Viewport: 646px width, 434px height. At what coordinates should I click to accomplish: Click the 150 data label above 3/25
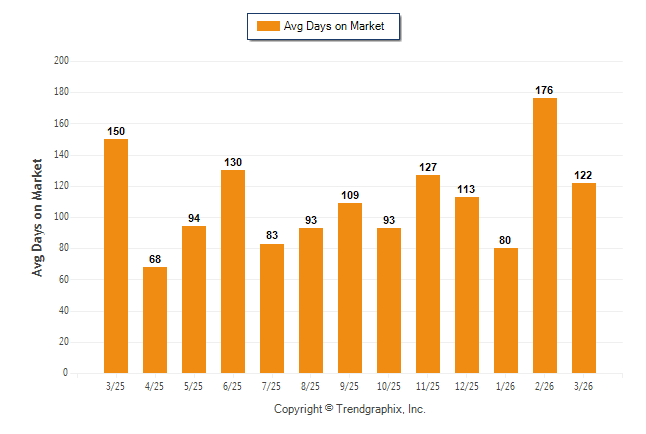pos(116,131)
